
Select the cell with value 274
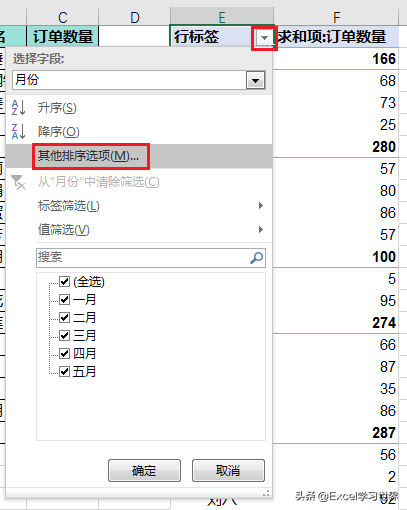(x=336, y=323)
